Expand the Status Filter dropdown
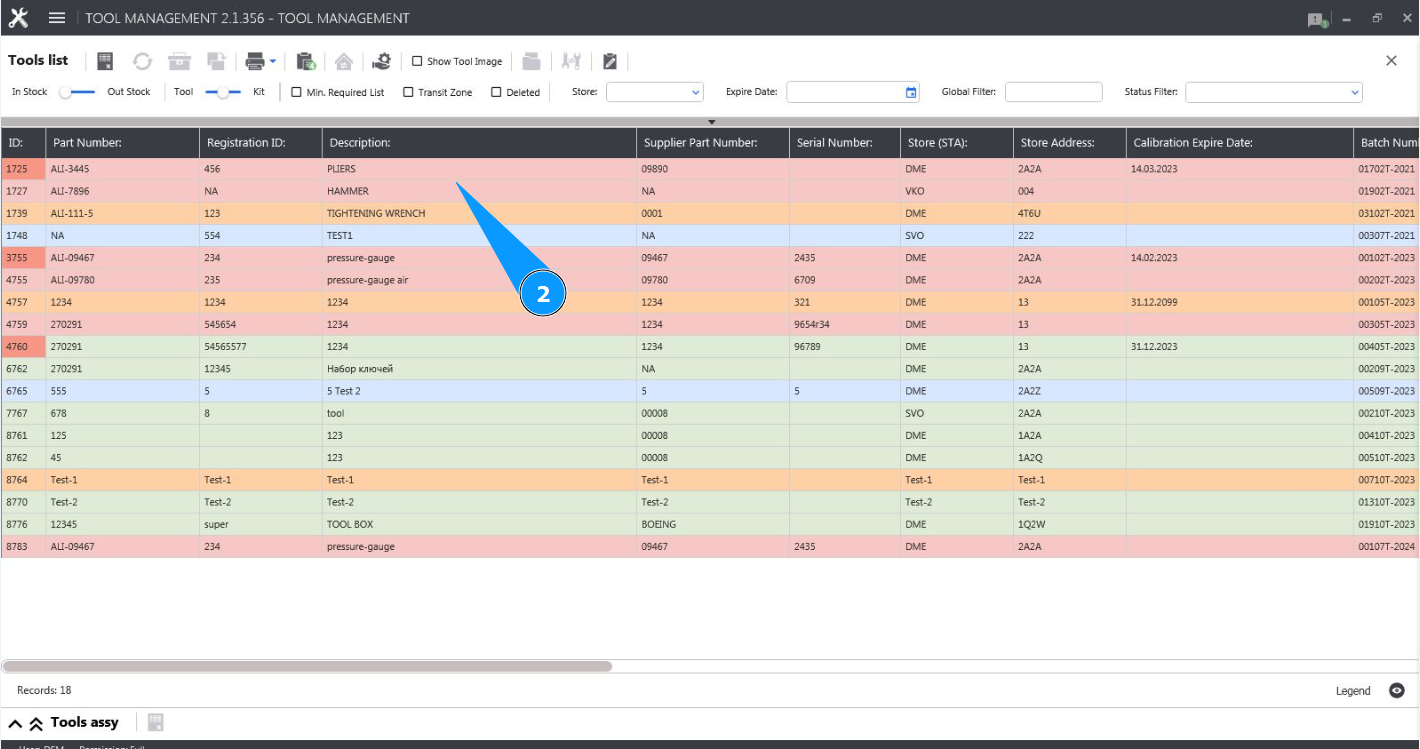Image resolution: width=1420 pixels, height=749 pixels. coord(1273,92)
